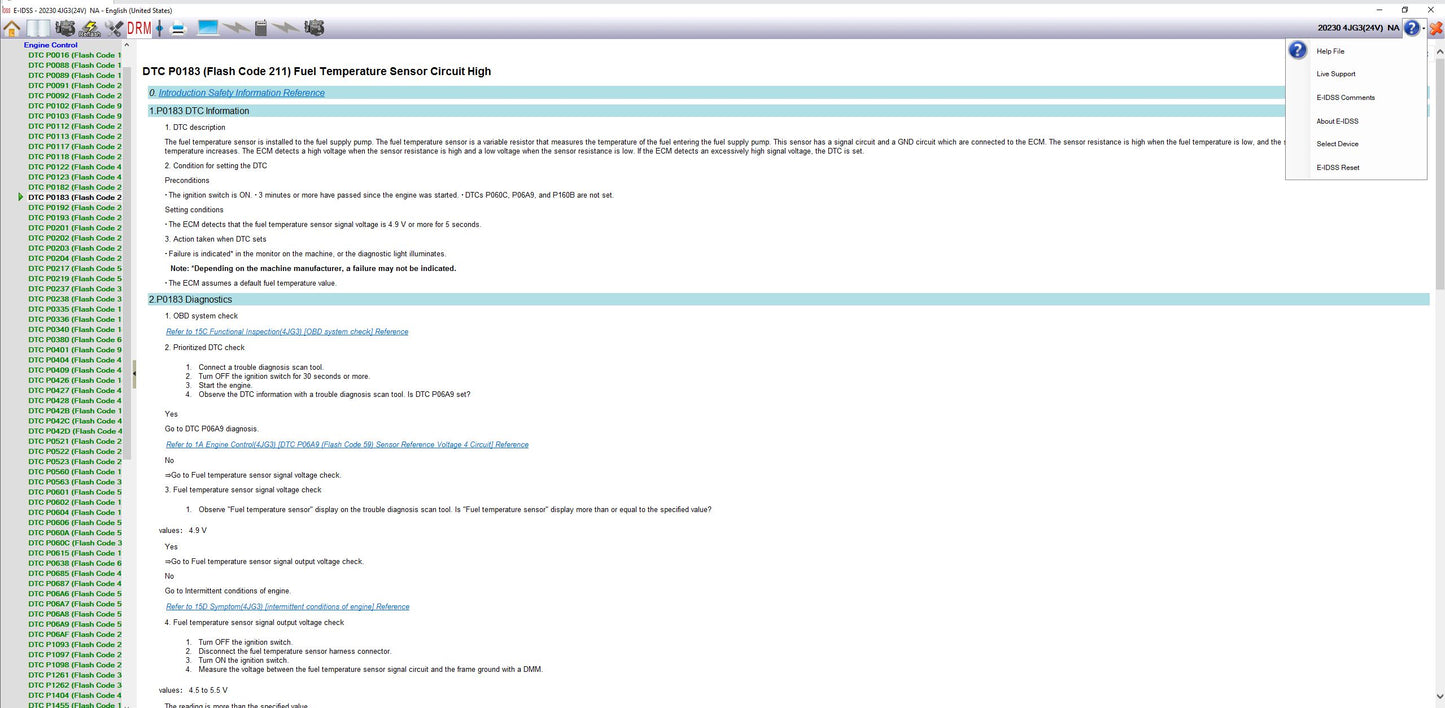Open the OBD system check reference link
Viewport: 1445px width, 708px height.
[287, 332]
